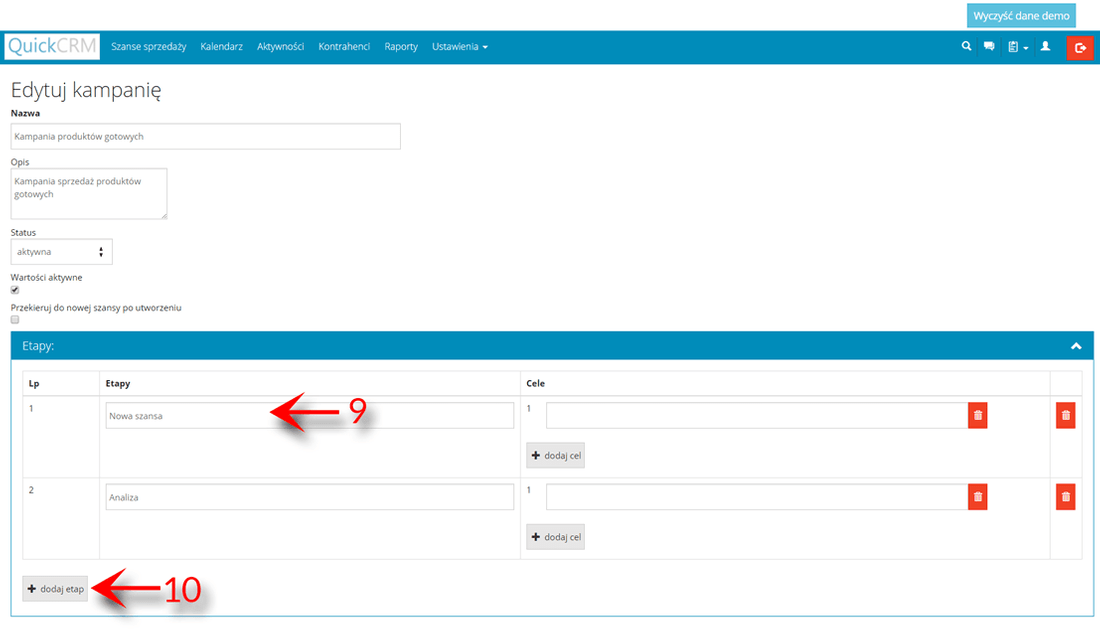Collapse the Etapy panel chevron
The image size is (1100, 629).
(x=1076, y=346)
